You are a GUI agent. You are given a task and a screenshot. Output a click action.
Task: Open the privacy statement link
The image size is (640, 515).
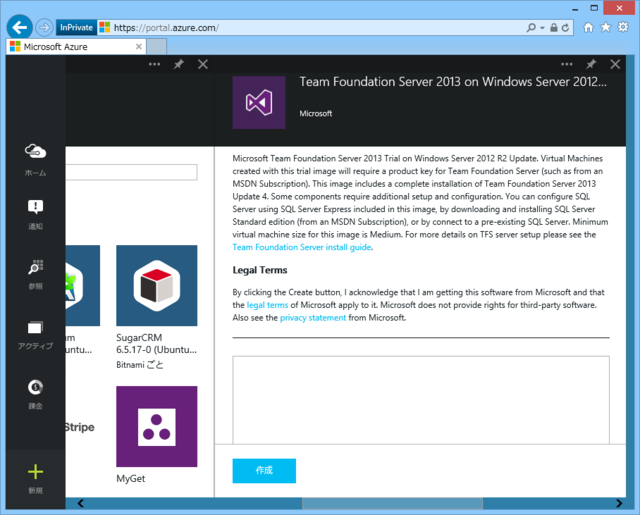point(313,317)
